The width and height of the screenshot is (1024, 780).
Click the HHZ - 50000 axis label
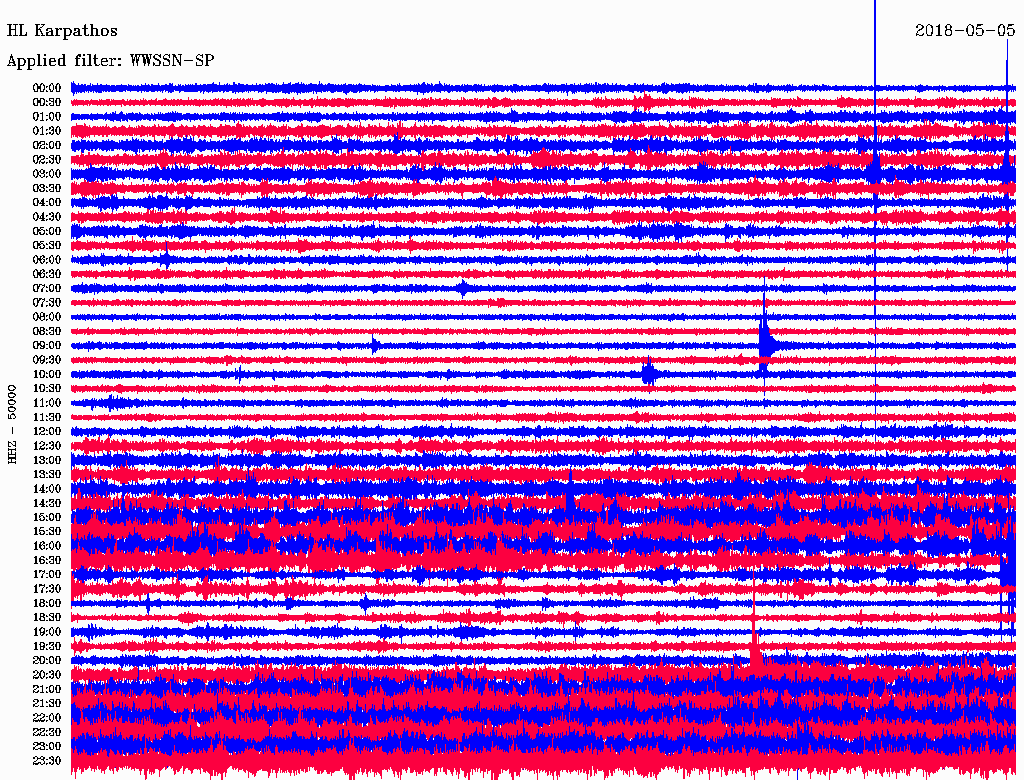[12, 424]
